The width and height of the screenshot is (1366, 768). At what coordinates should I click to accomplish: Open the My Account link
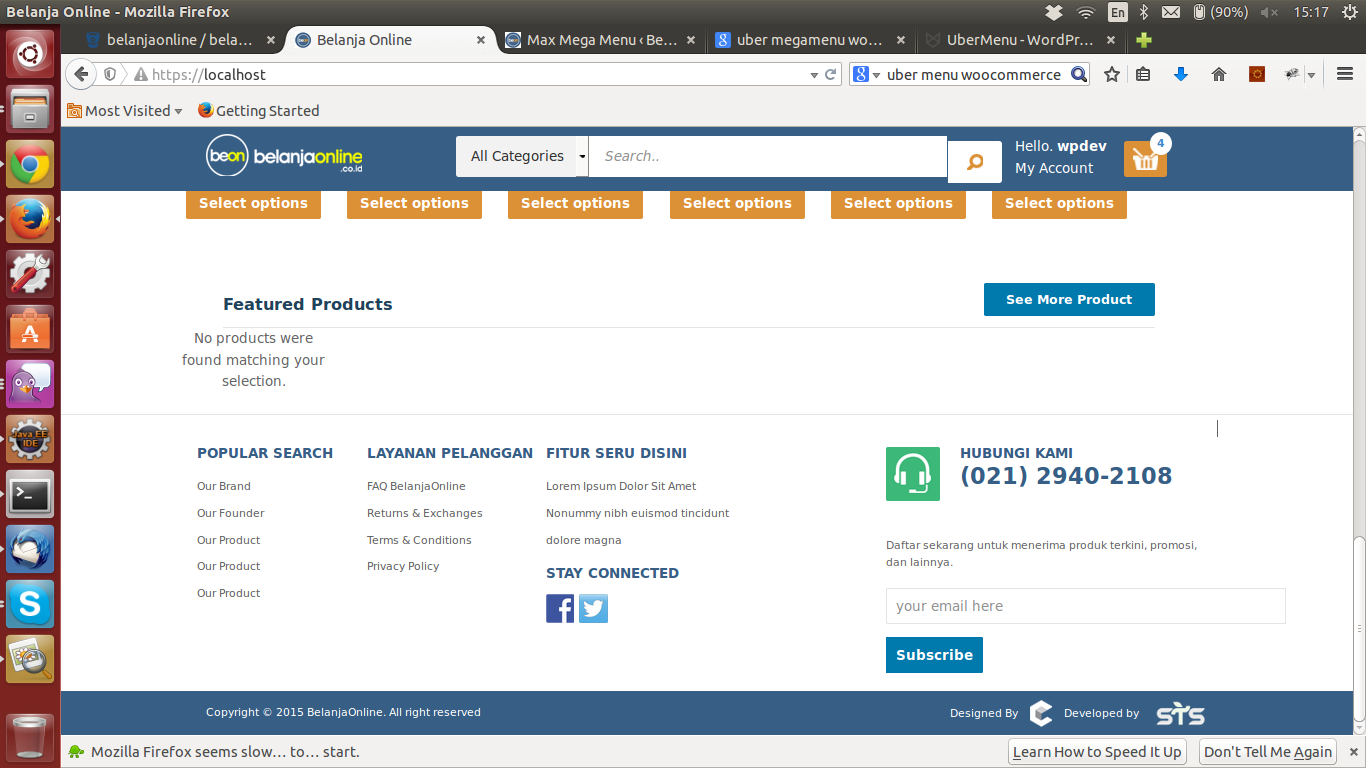click(x=1054, y=168)
